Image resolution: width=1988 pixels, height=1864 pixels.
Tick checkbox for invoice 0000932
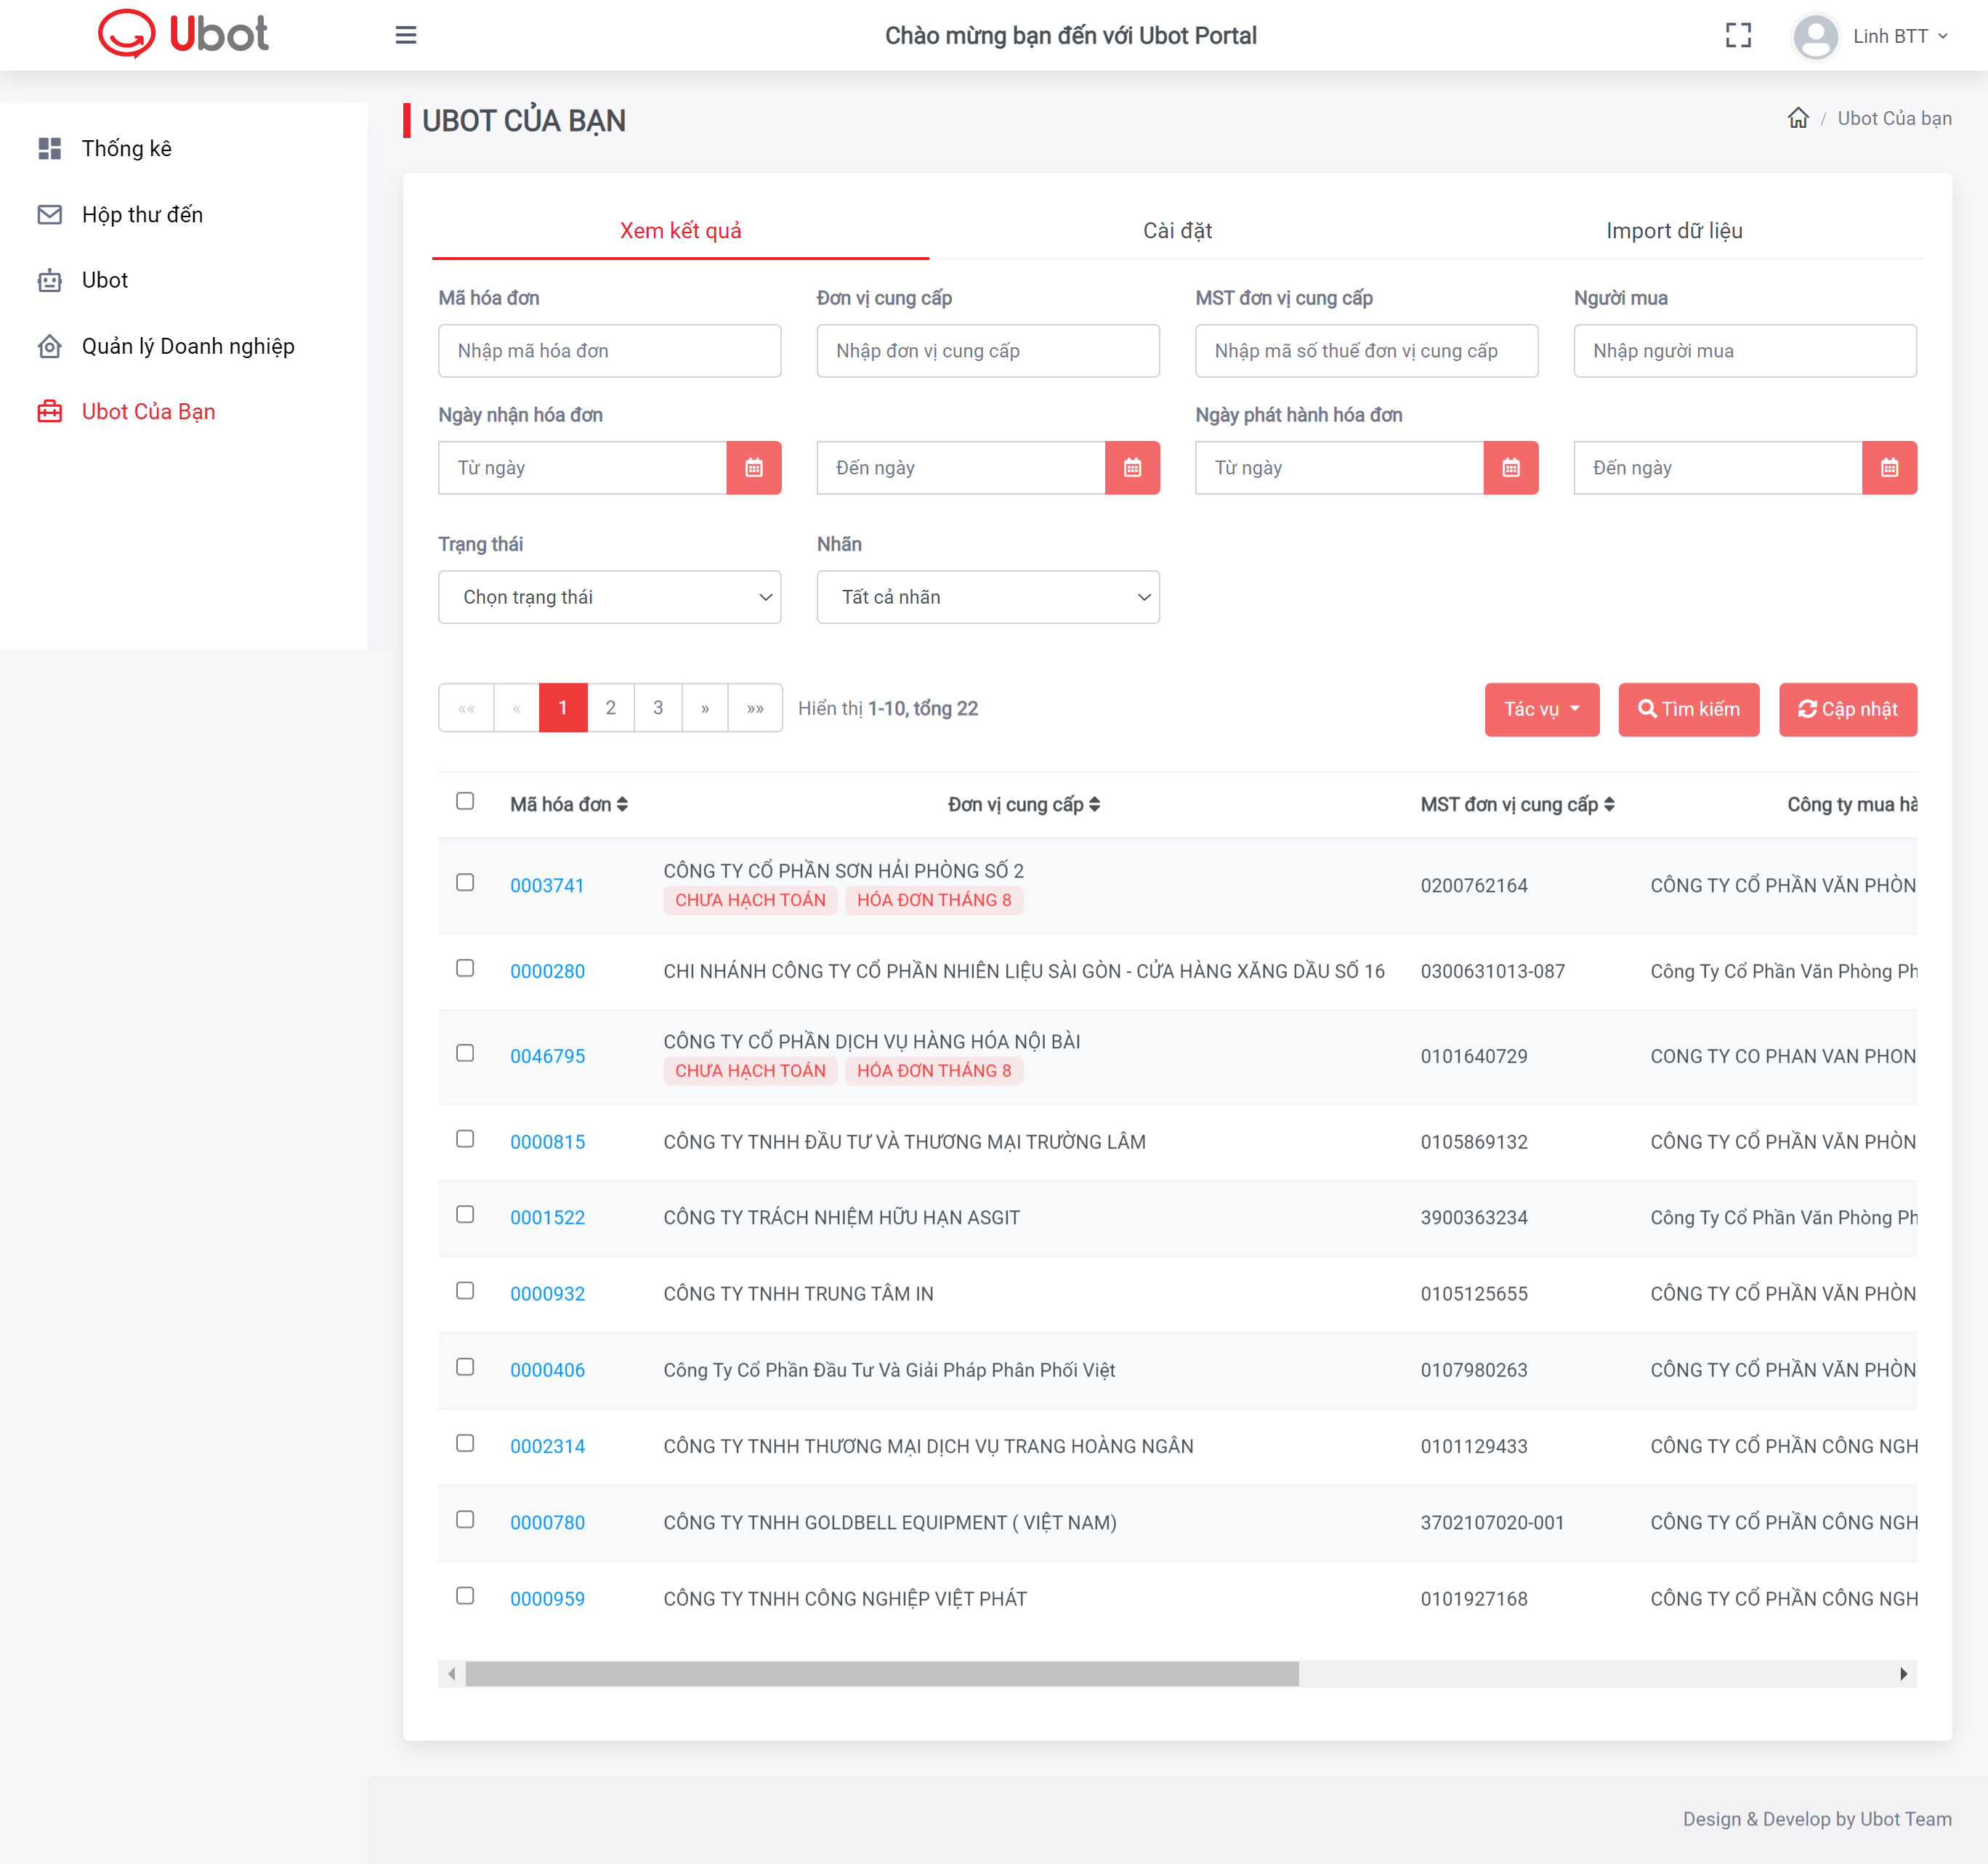coord(465,1291)
